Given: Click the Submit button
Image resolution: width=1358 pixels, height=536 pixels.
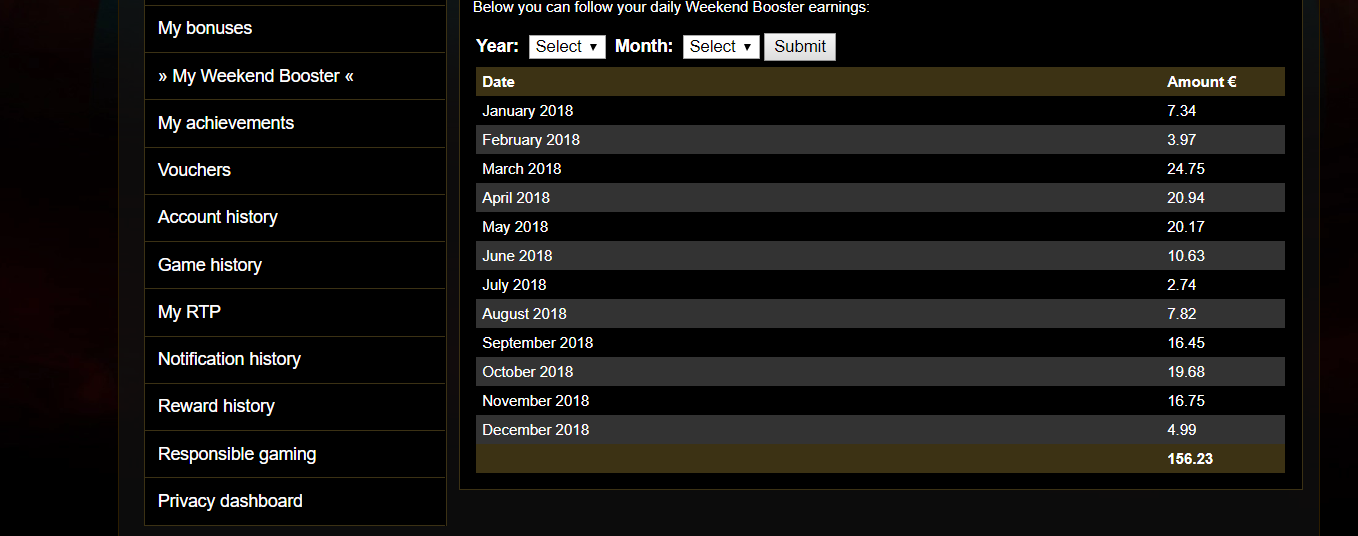Looking at the screenshot, I should click(800, 47).
